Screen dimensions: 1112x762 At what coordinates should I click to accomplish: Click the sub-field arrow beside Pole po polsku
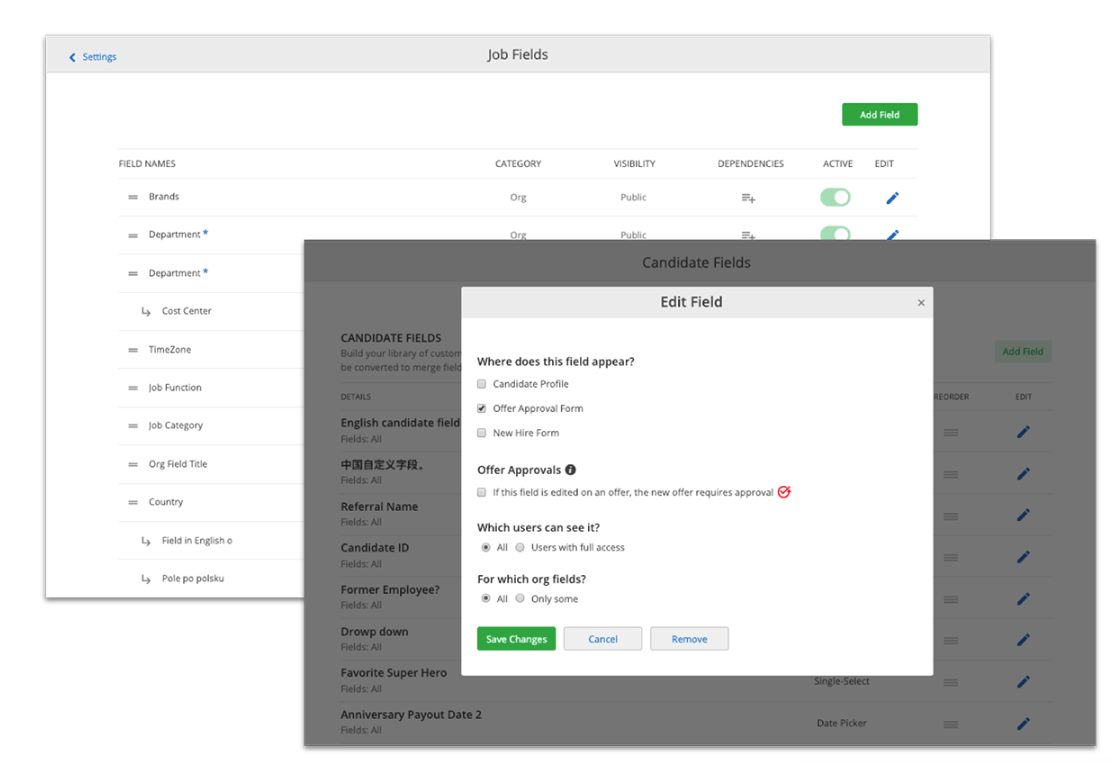pyautogui.click(x=145, y=579)
